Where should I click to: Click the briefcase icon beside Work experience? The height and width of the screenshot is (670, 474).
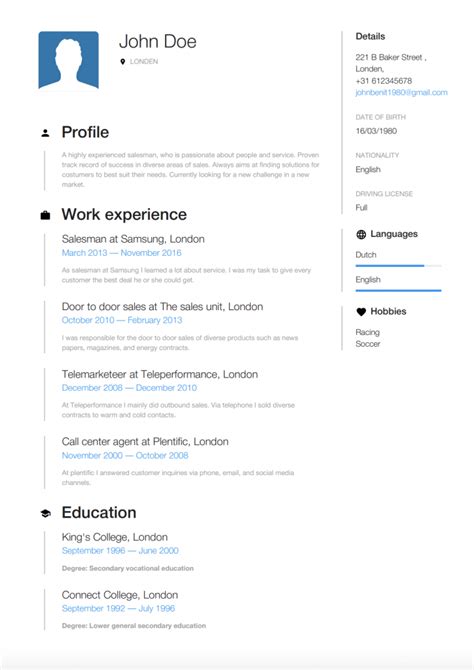[45, 215]
